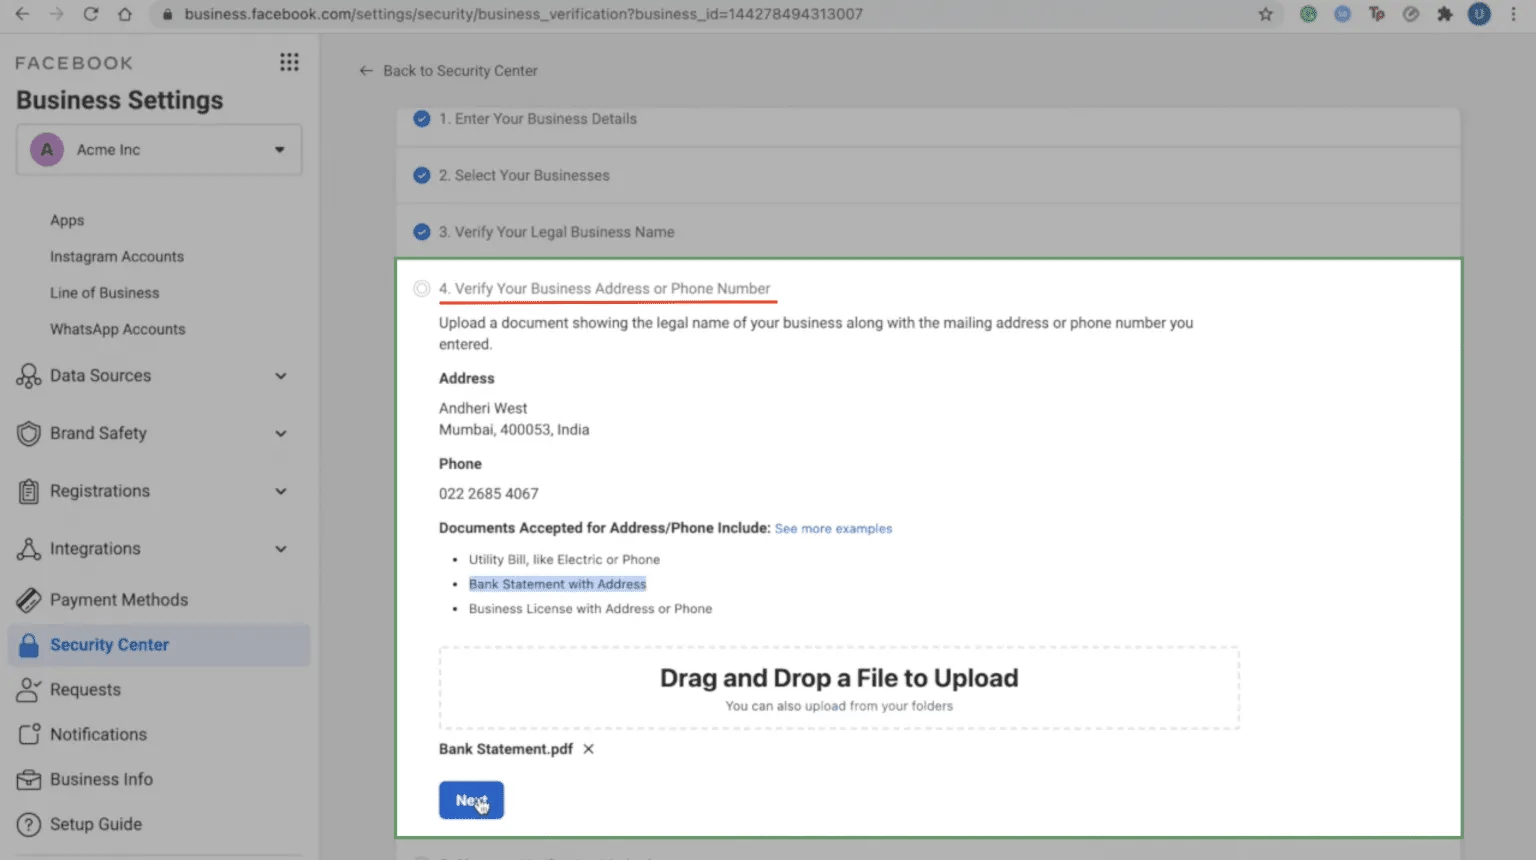Select step 4 Verify Business Address radio circle
The height and width of the screenshot is (860, 1536).
click(x=422, y=289)
